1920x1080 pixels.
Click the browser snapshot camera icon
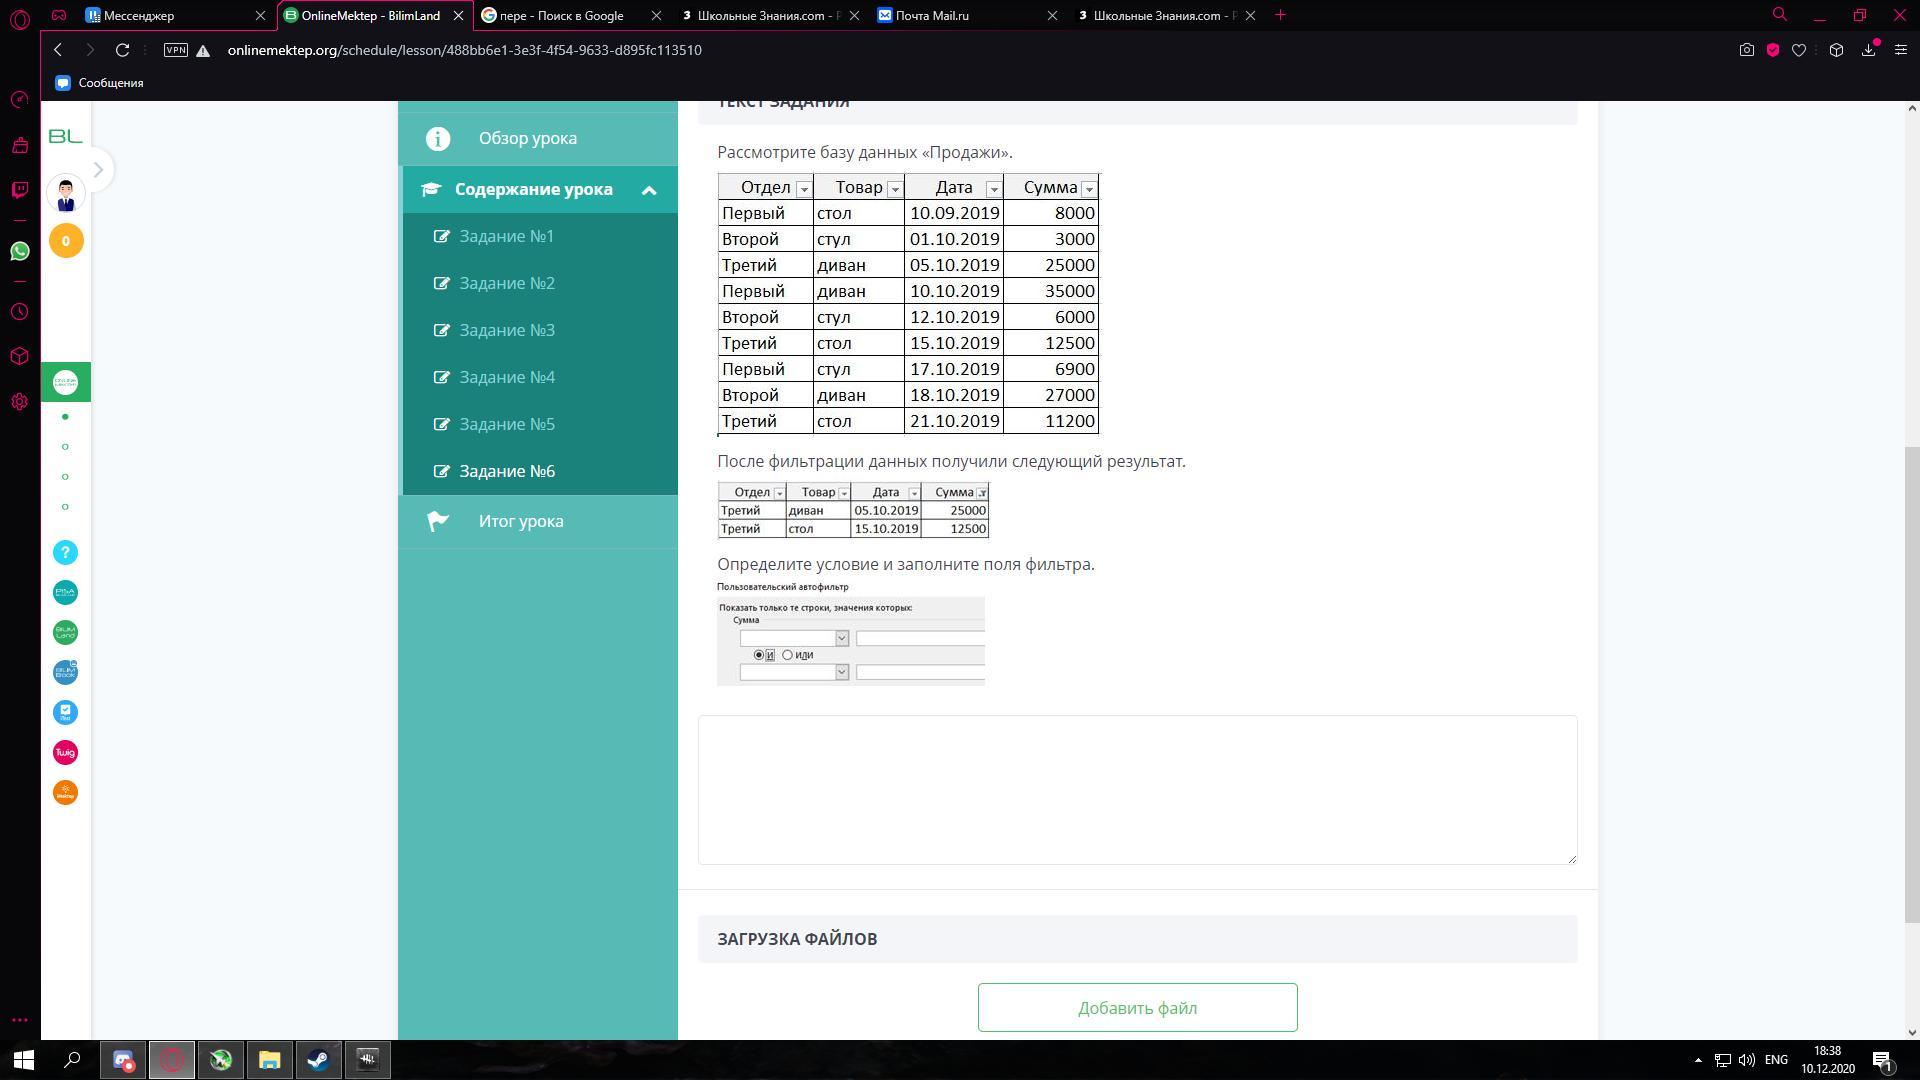pyautogui.click(x=1746, y=50)
